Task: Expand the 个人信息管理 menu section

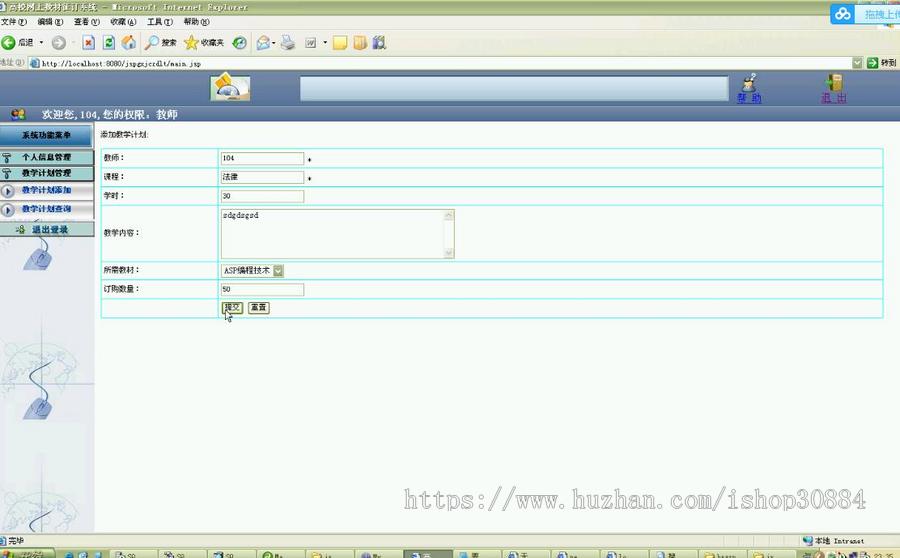Action: click(46, 157)
